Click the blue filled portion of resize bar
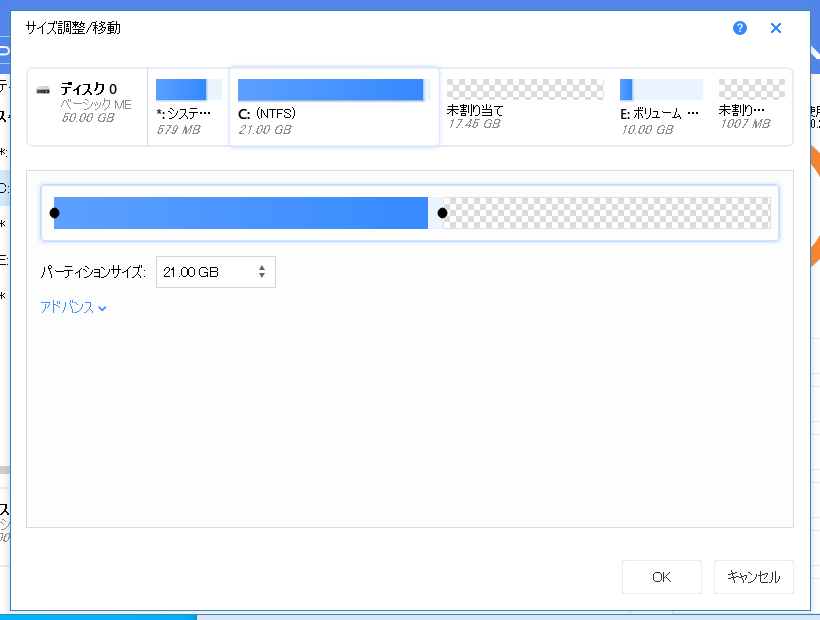Viewport: 820px width, 620px height. point(240,212)
